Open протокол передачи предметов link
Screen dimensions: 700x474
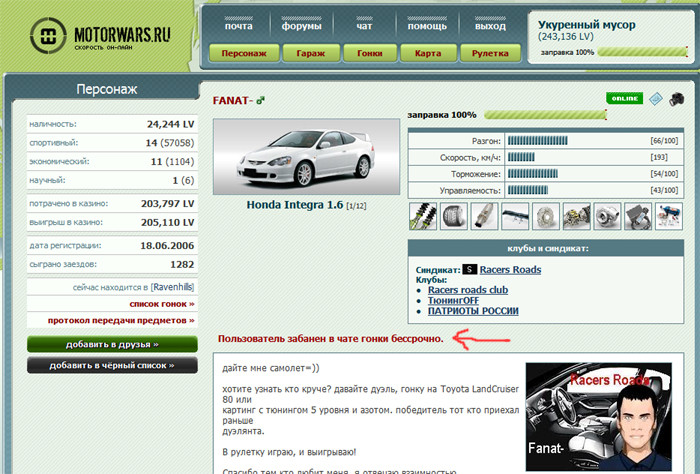pyautogui.click(x=121, y=320)
